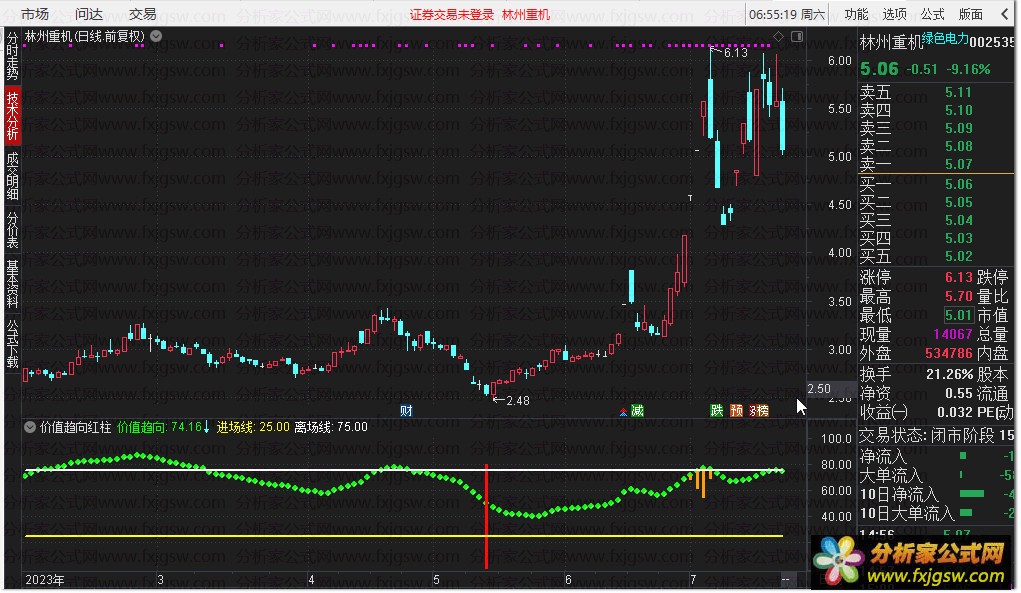This screenshot has width=1021, height=593.
Task: Switch to the 成交明细 sidebar tab
Action: point(12,175)
